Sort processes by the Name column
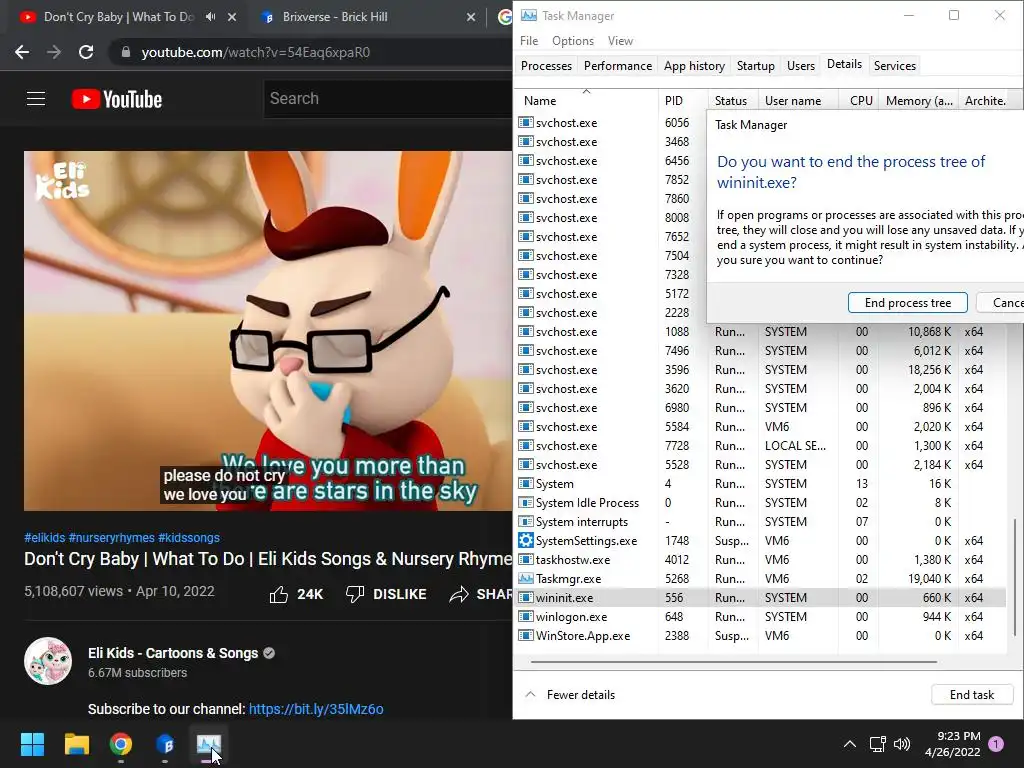This screenshot has height=768, width=1024. (587, 101)
